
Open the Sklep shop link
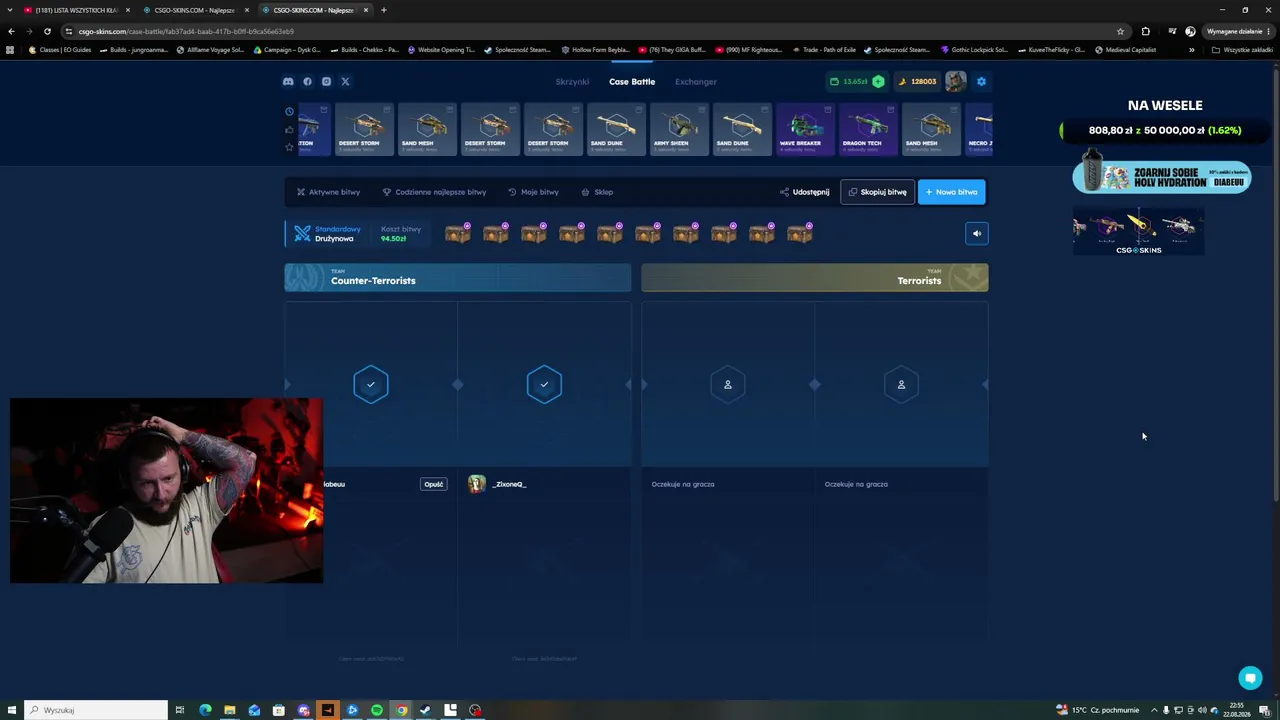(x=597, y=192)
